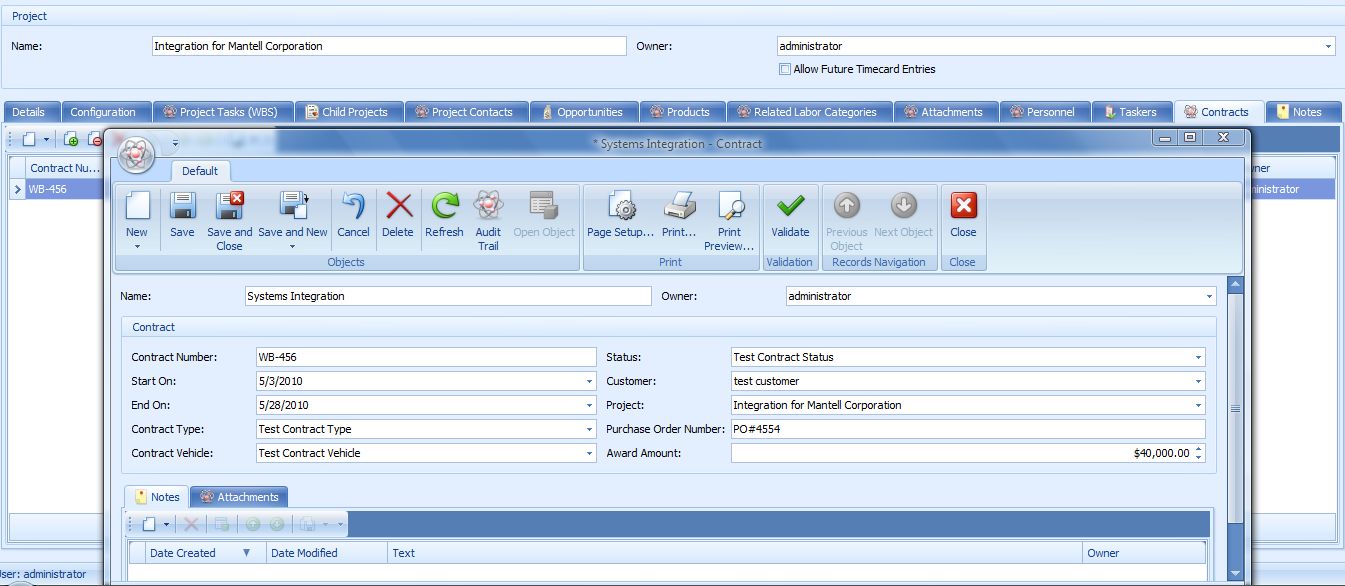The width and height of the screenshot is (1345, 586).
Task: Click the Open Object icon
Action: pyautogui.click(x=544, y=206)
